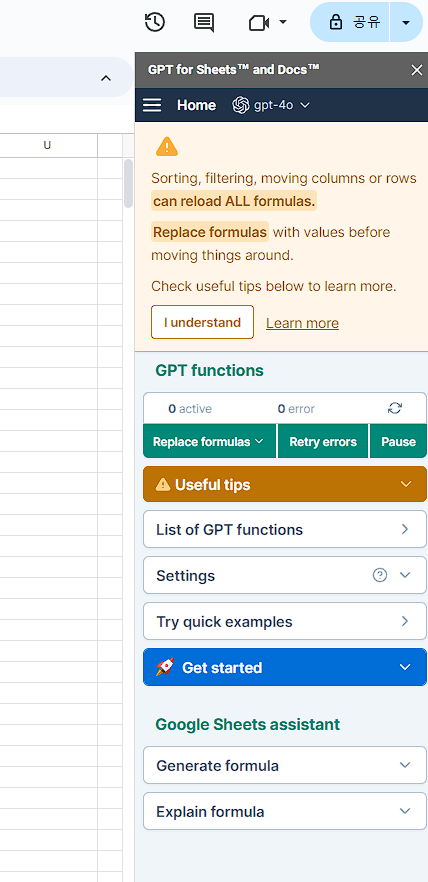This screenshot has height=882, width=428.
Task: Click the refresh icon in GPT functions
Action: tap(395, 409)
